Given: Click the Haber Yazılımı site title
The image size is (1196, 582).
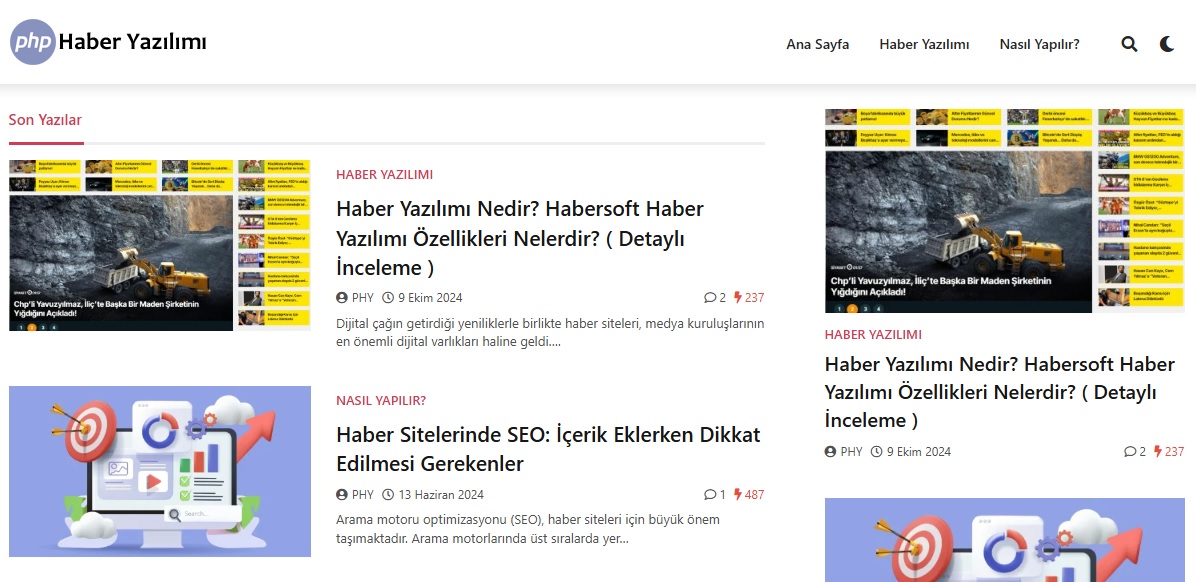Looking at the screenshot, I should [x=133, y=41].
